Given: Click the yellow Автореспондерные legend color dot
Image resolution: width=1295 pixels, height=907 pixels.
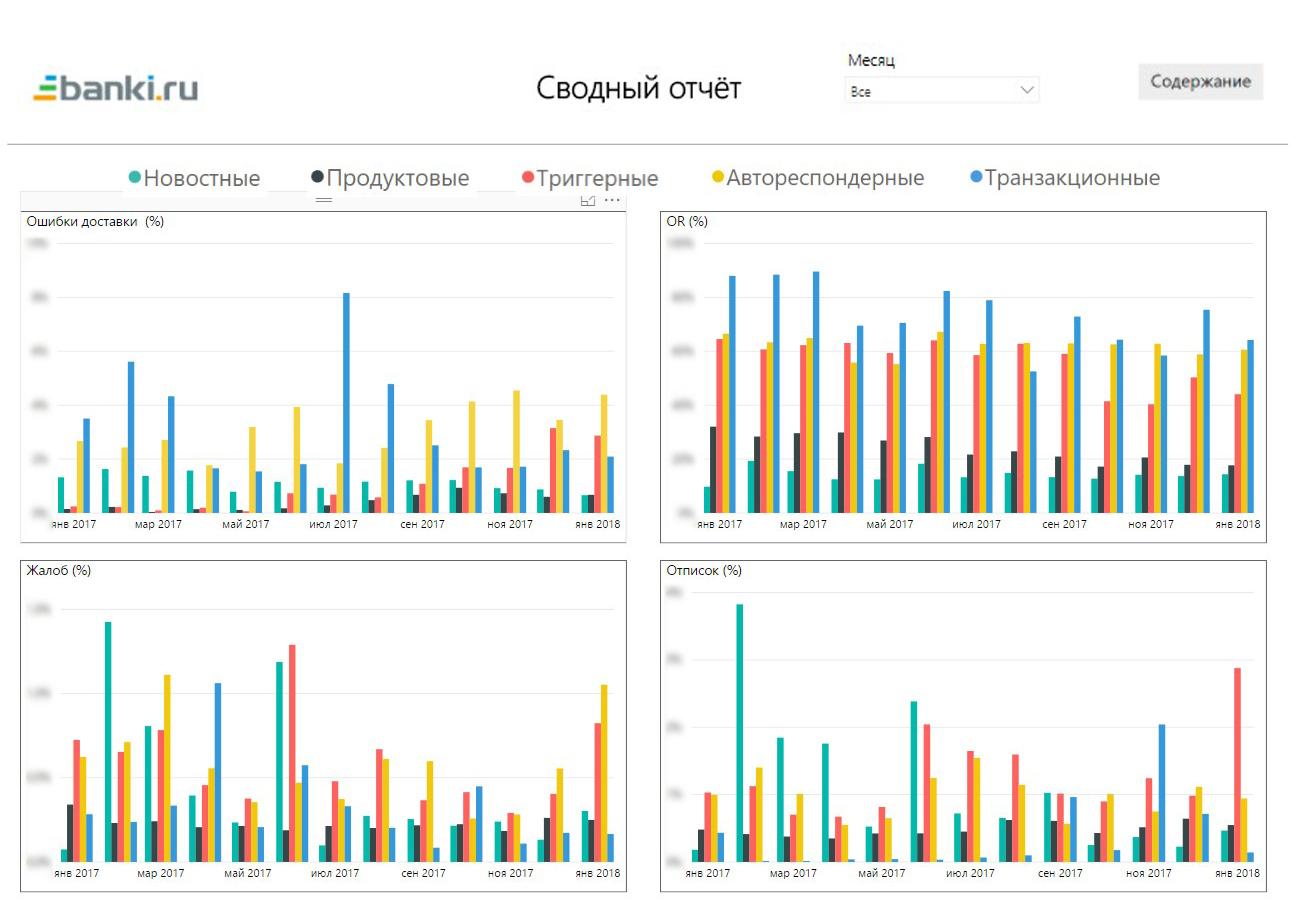Looking at the screenshot, I should coord(718,178).
